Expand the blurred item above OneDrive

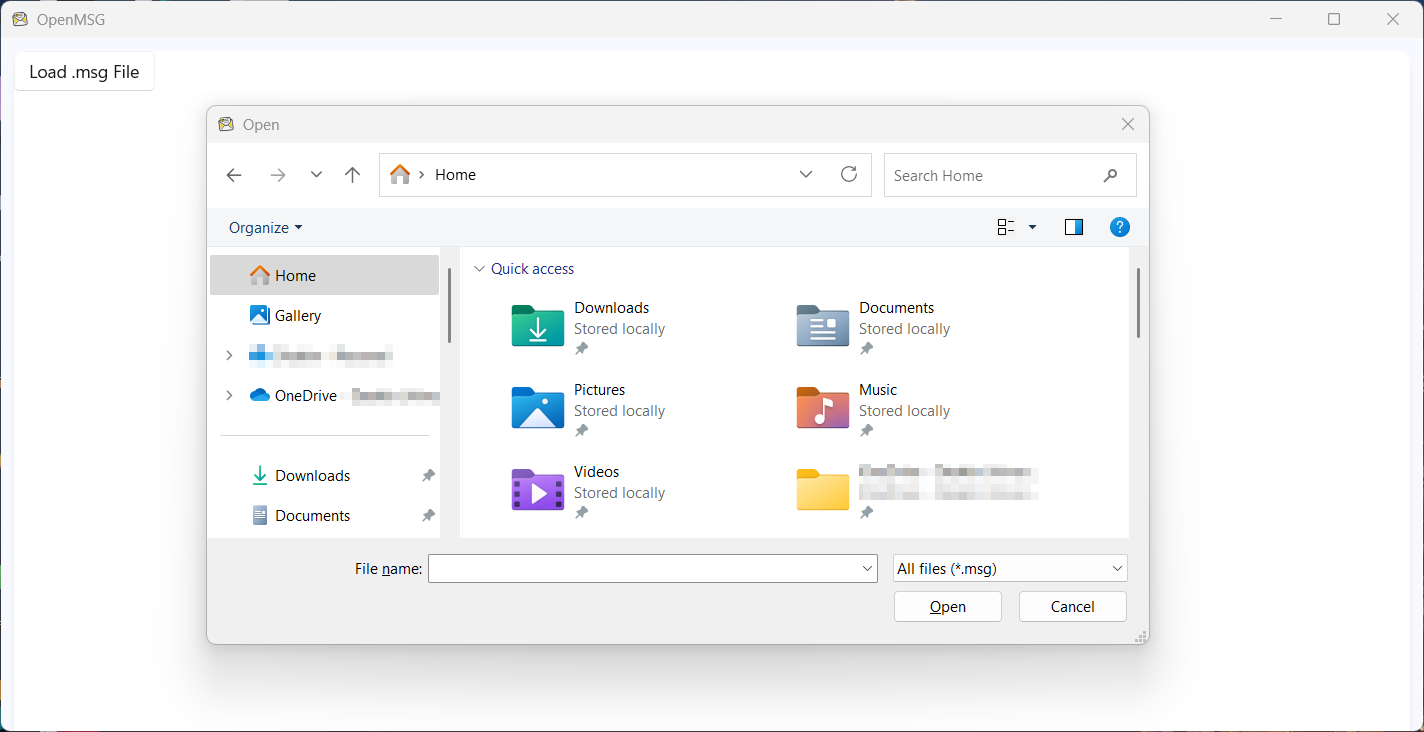[229, 355]
